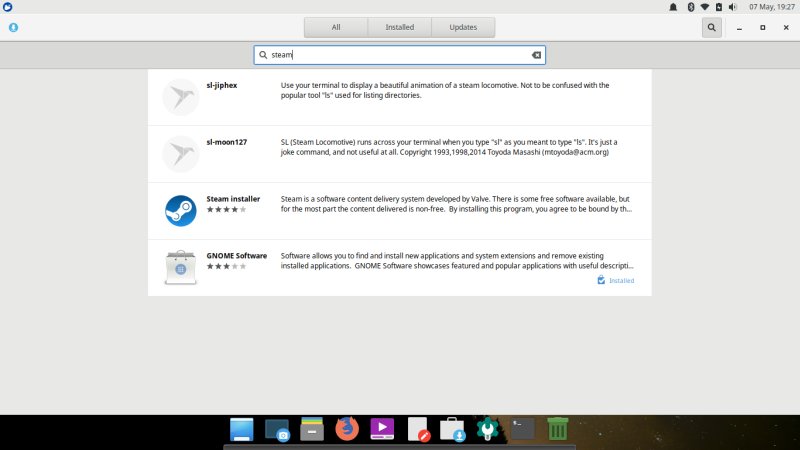Open the software store bag in the dock
The image size is (800, 450).
click(453, 429)
